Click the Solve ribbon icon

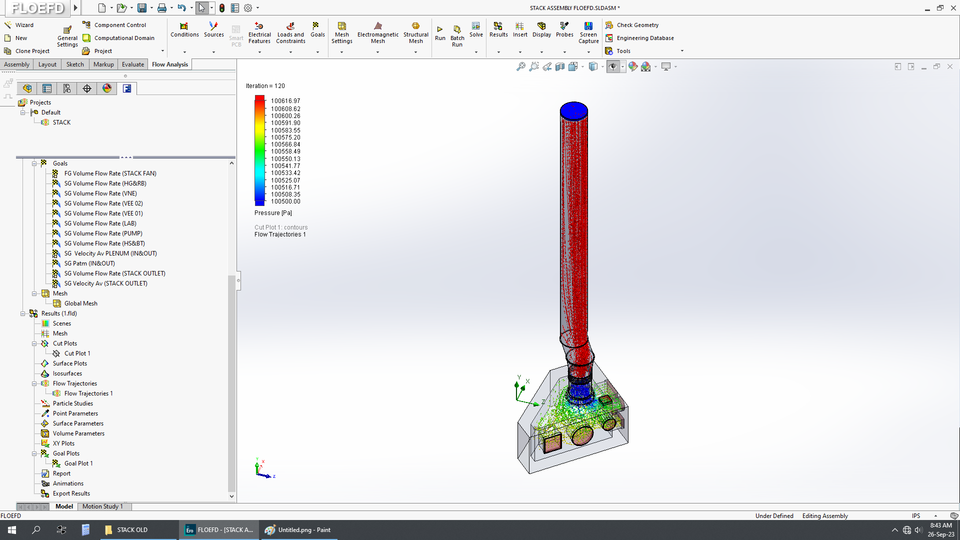coord(476,26)
